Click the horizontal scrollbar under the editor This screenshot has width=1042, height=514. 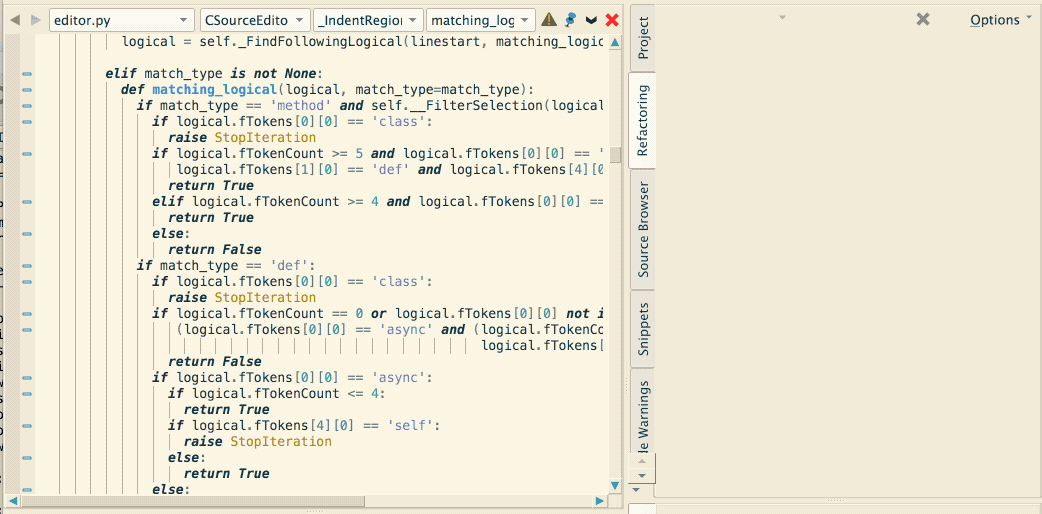[x=300, y=500]
